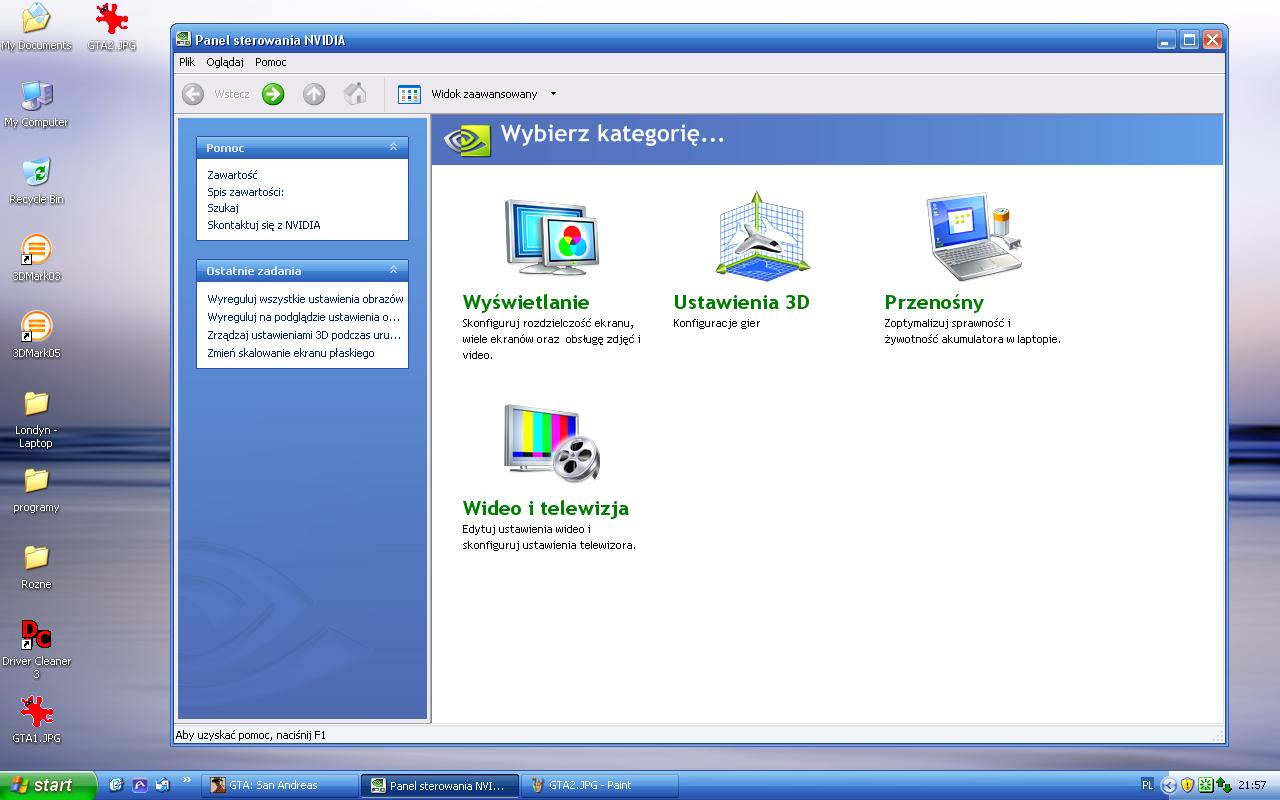Open Wyreguluj wszystkie ustawienia obrazów task
Viewport: 1280px width, 800px height.
click(305, 299)
